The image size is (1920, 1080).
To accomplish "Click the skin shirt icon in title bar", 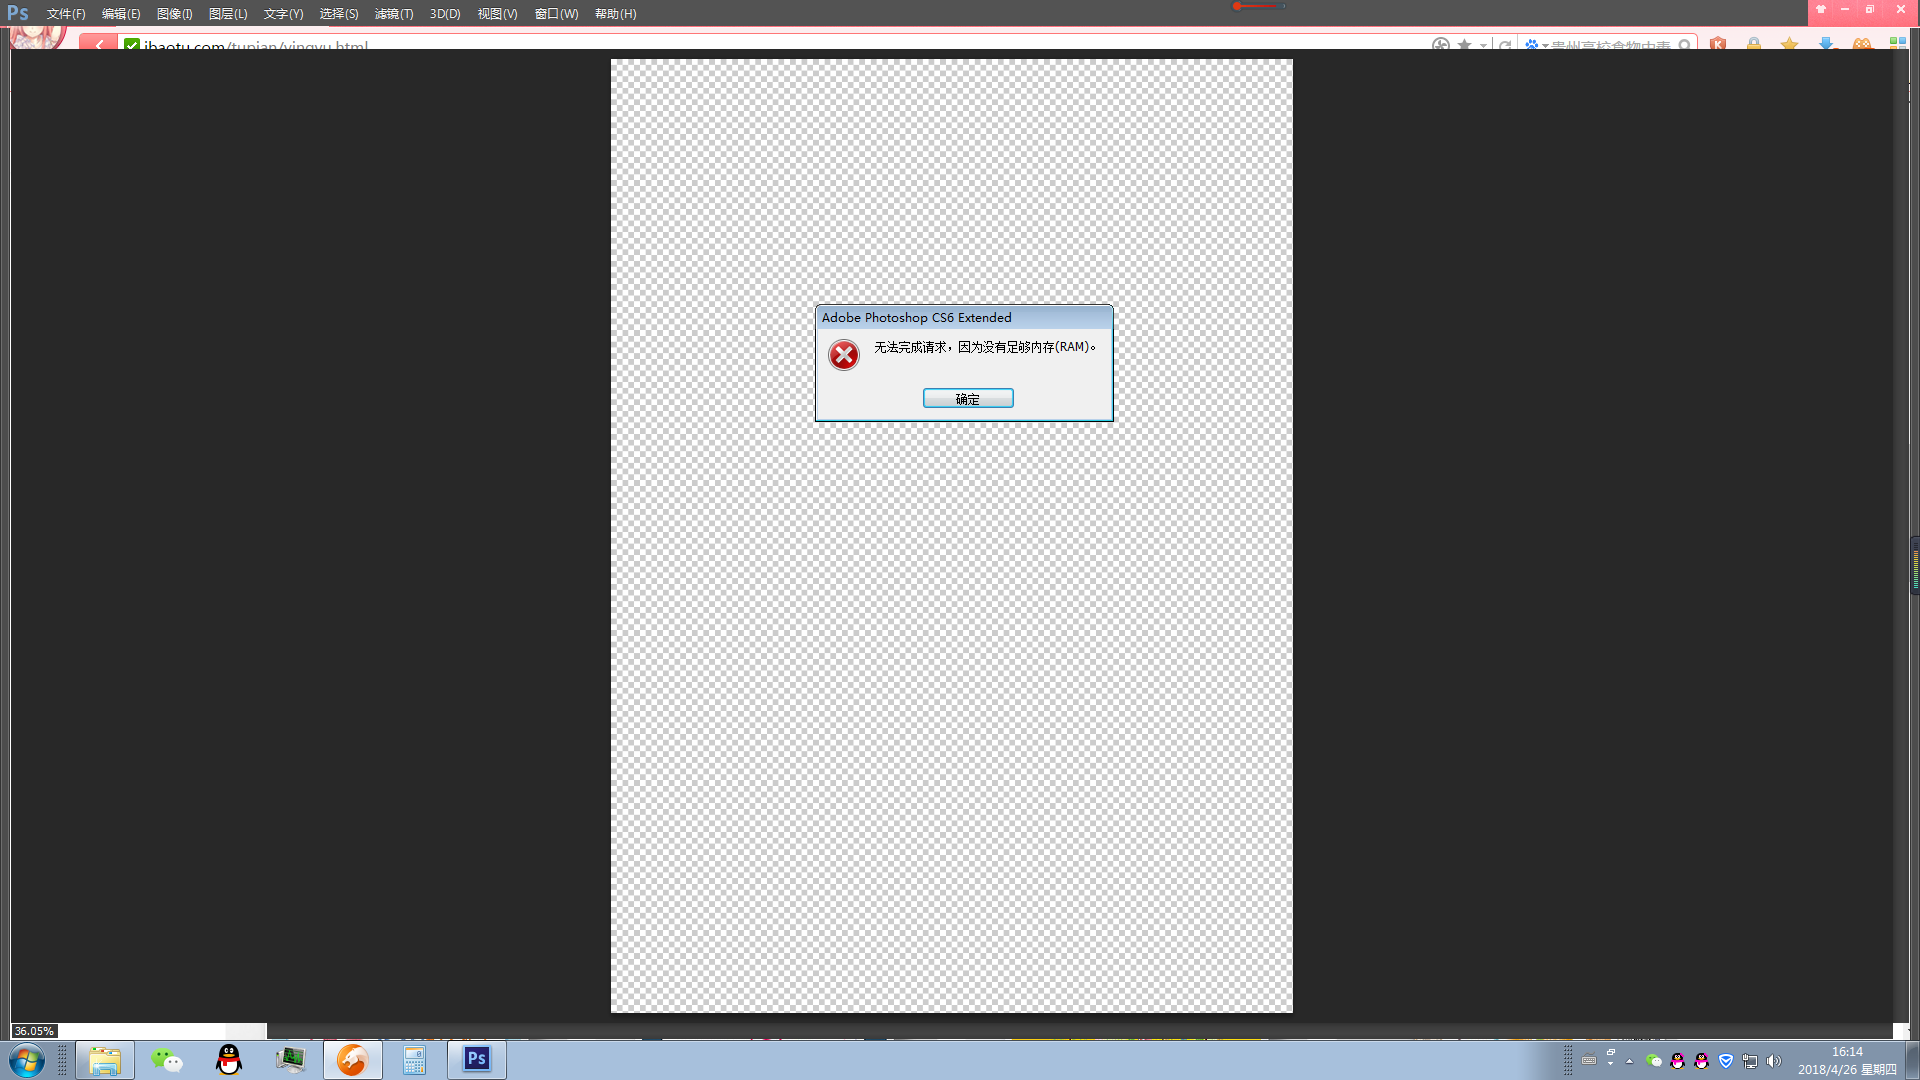I will 1821,9.
